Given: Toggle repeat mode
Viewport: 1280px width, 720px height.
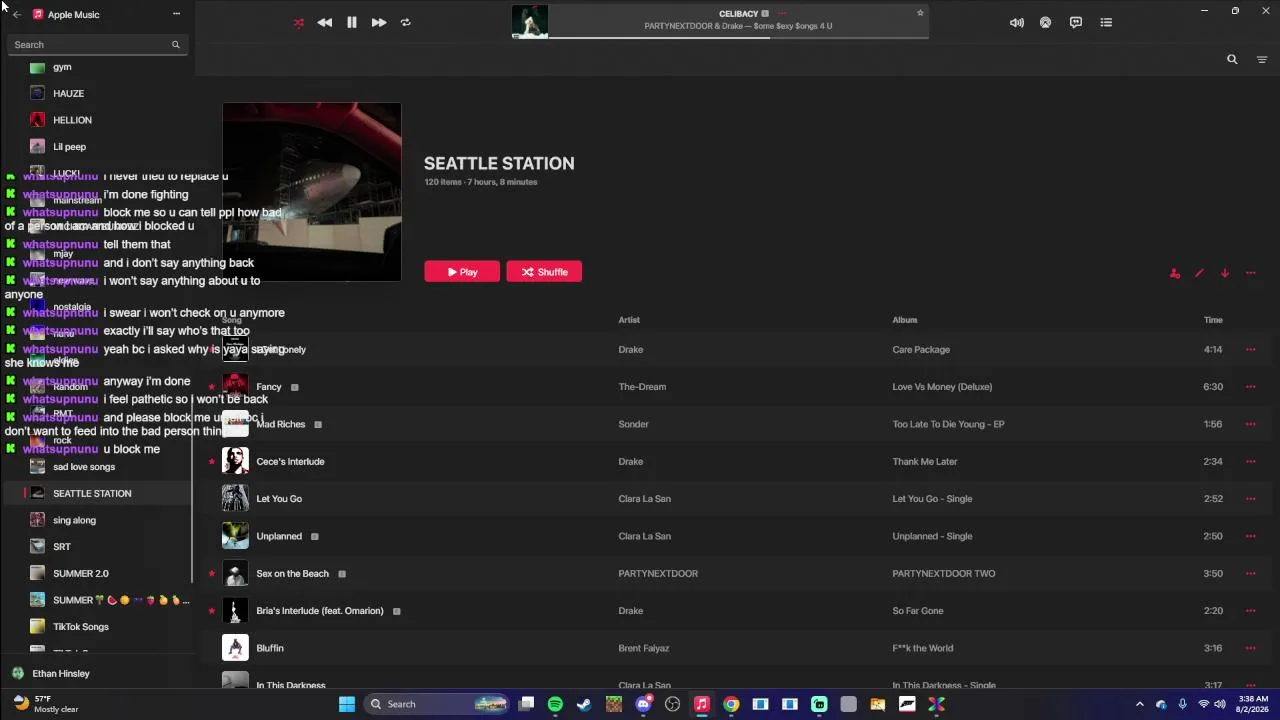Looking at the screenshot, I should pos(405,22).
